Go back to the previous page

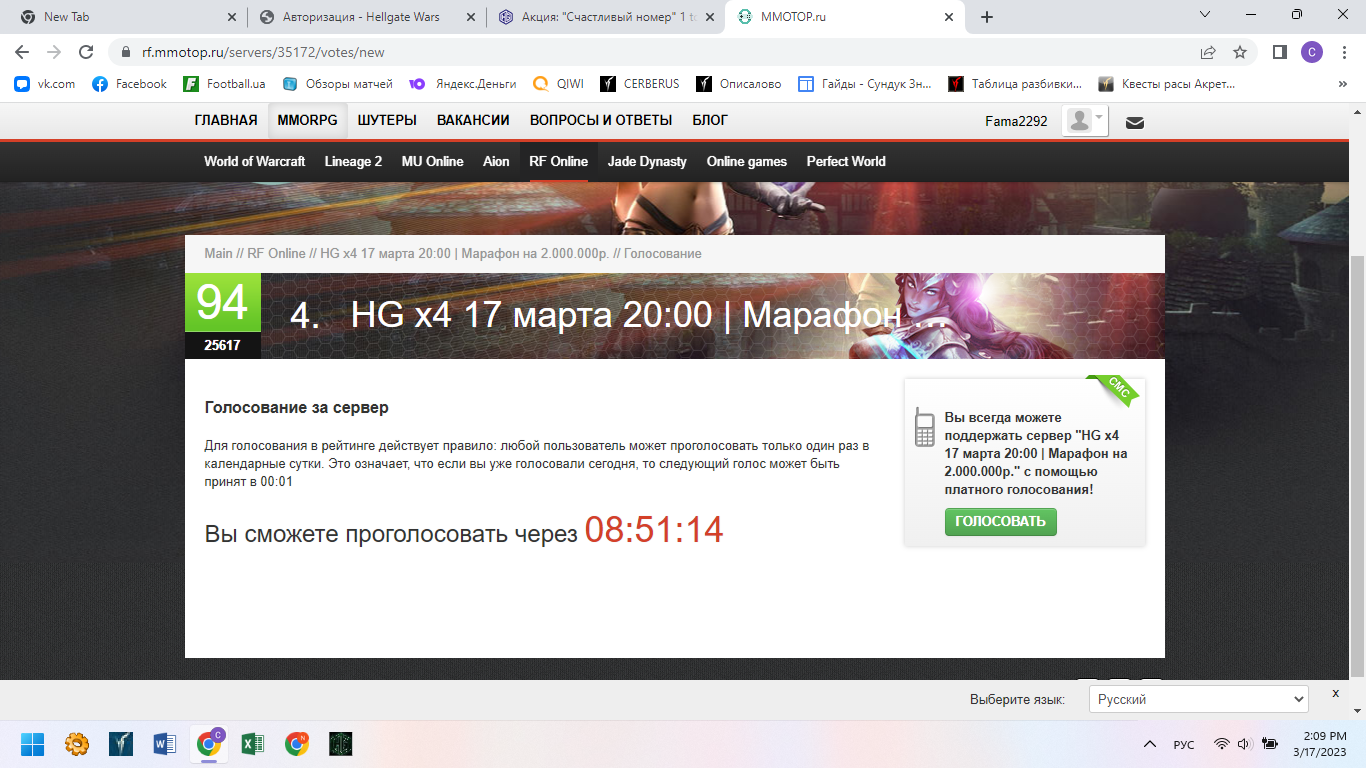point(22,52)
